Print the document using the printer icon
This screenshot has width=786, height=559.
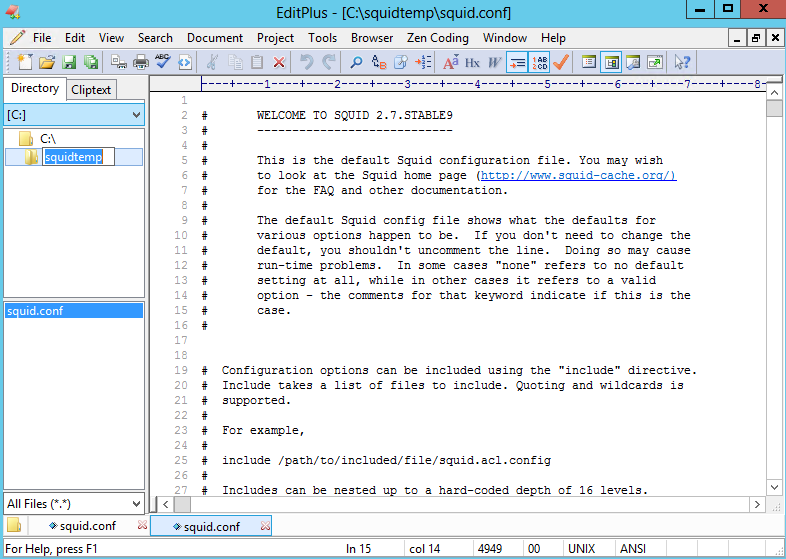[x=141, y=62]
